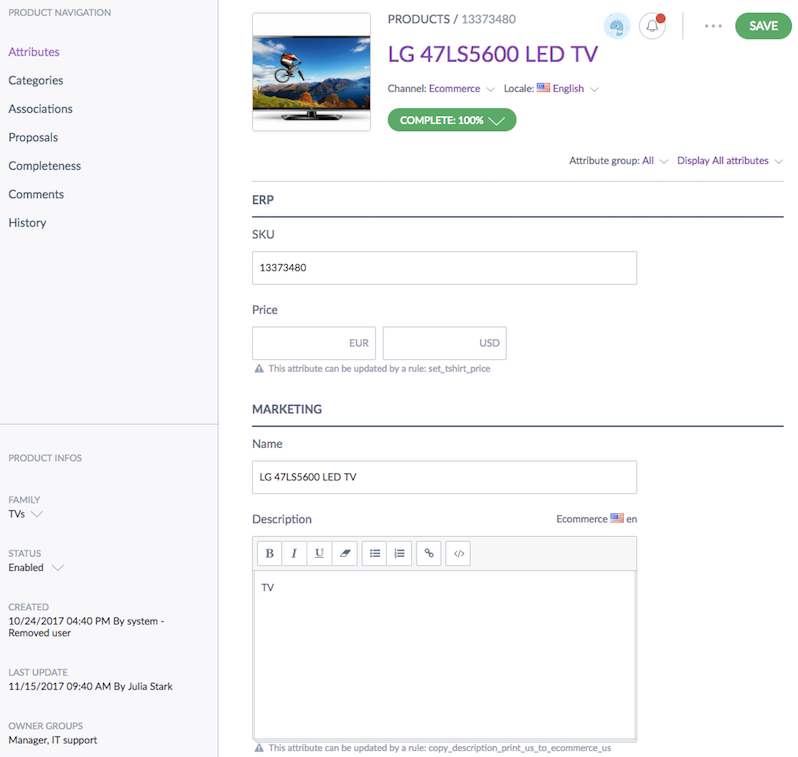Image resolution: width=798 pixels, height=757 pixels.
Task: Toggle underline formatting in Description editor
Action: [320, 553]
